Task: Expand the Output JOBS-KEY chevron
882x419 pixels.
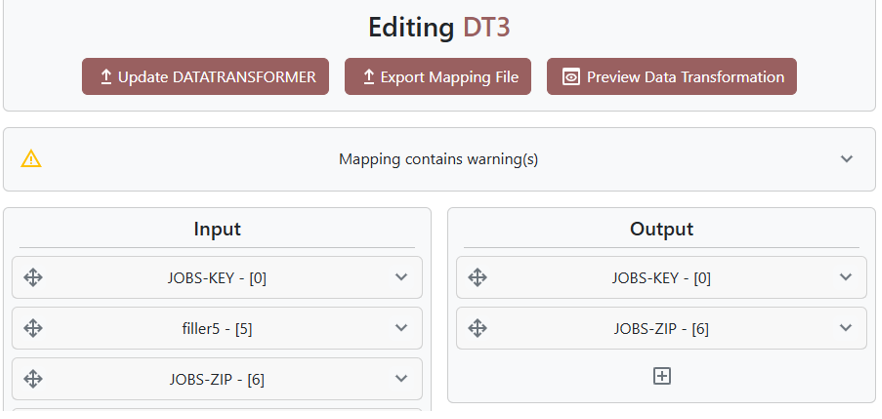Action: tap(845, 278)
